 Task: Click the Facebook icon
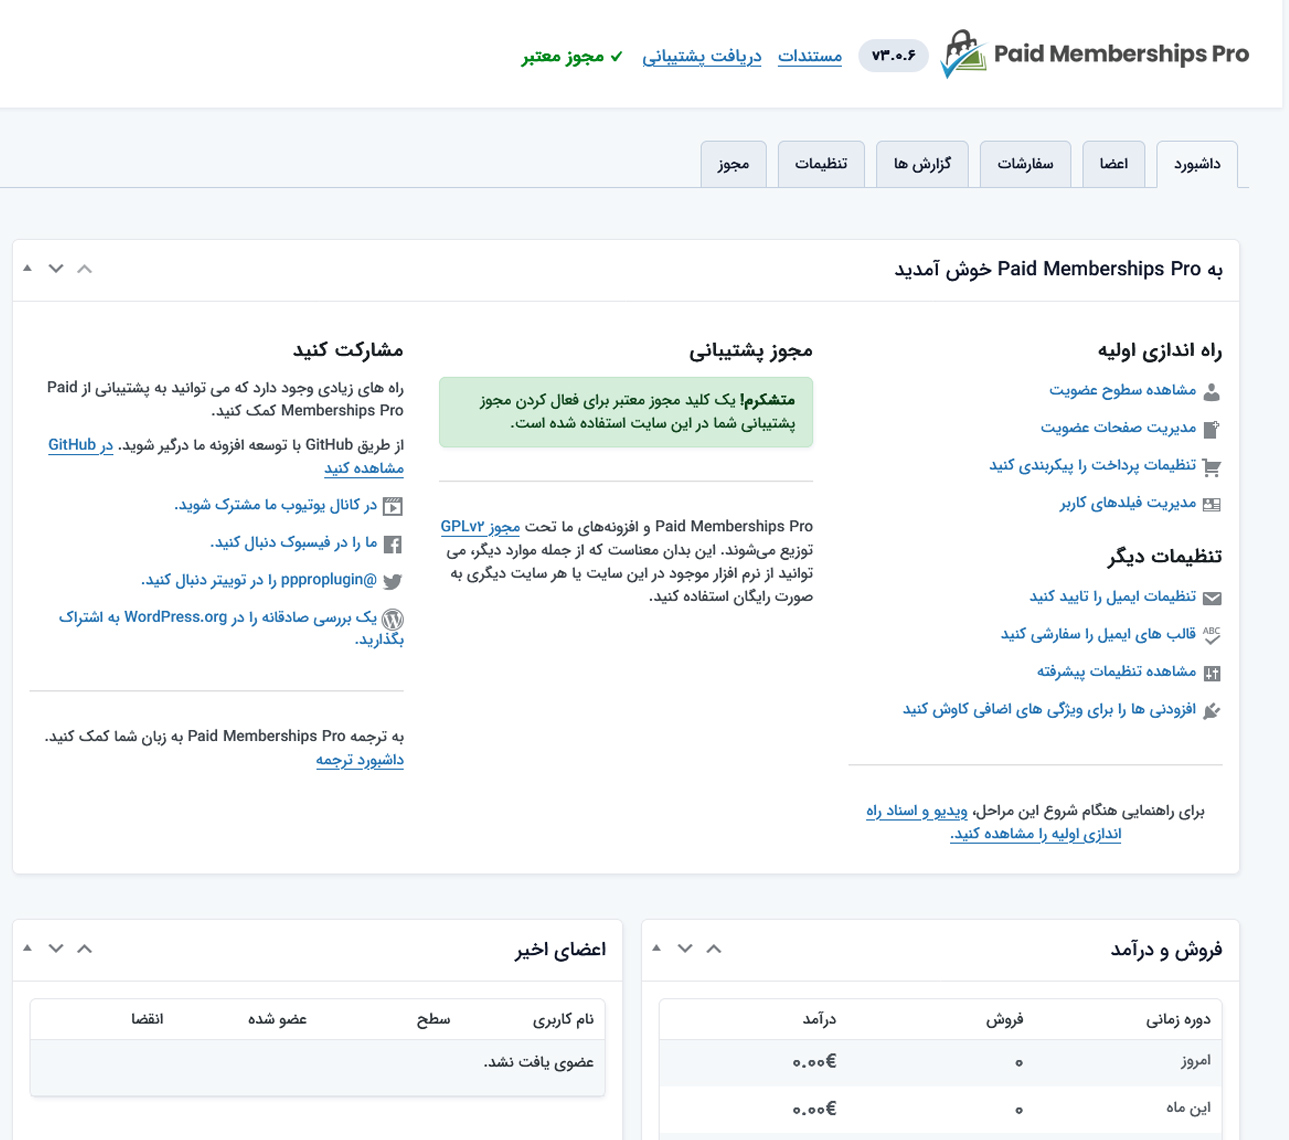(x=393, y=544)
